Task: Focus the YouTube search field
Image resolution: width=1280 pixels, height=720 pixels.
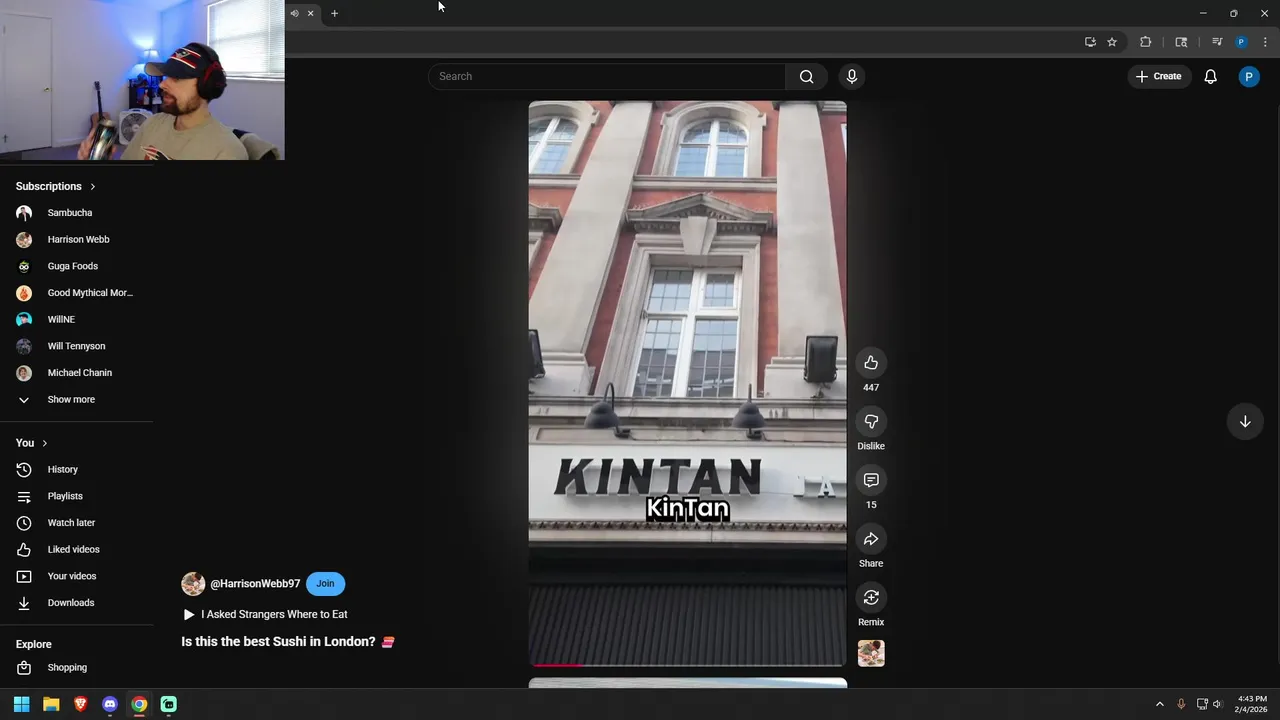Action: click(607, 76)
